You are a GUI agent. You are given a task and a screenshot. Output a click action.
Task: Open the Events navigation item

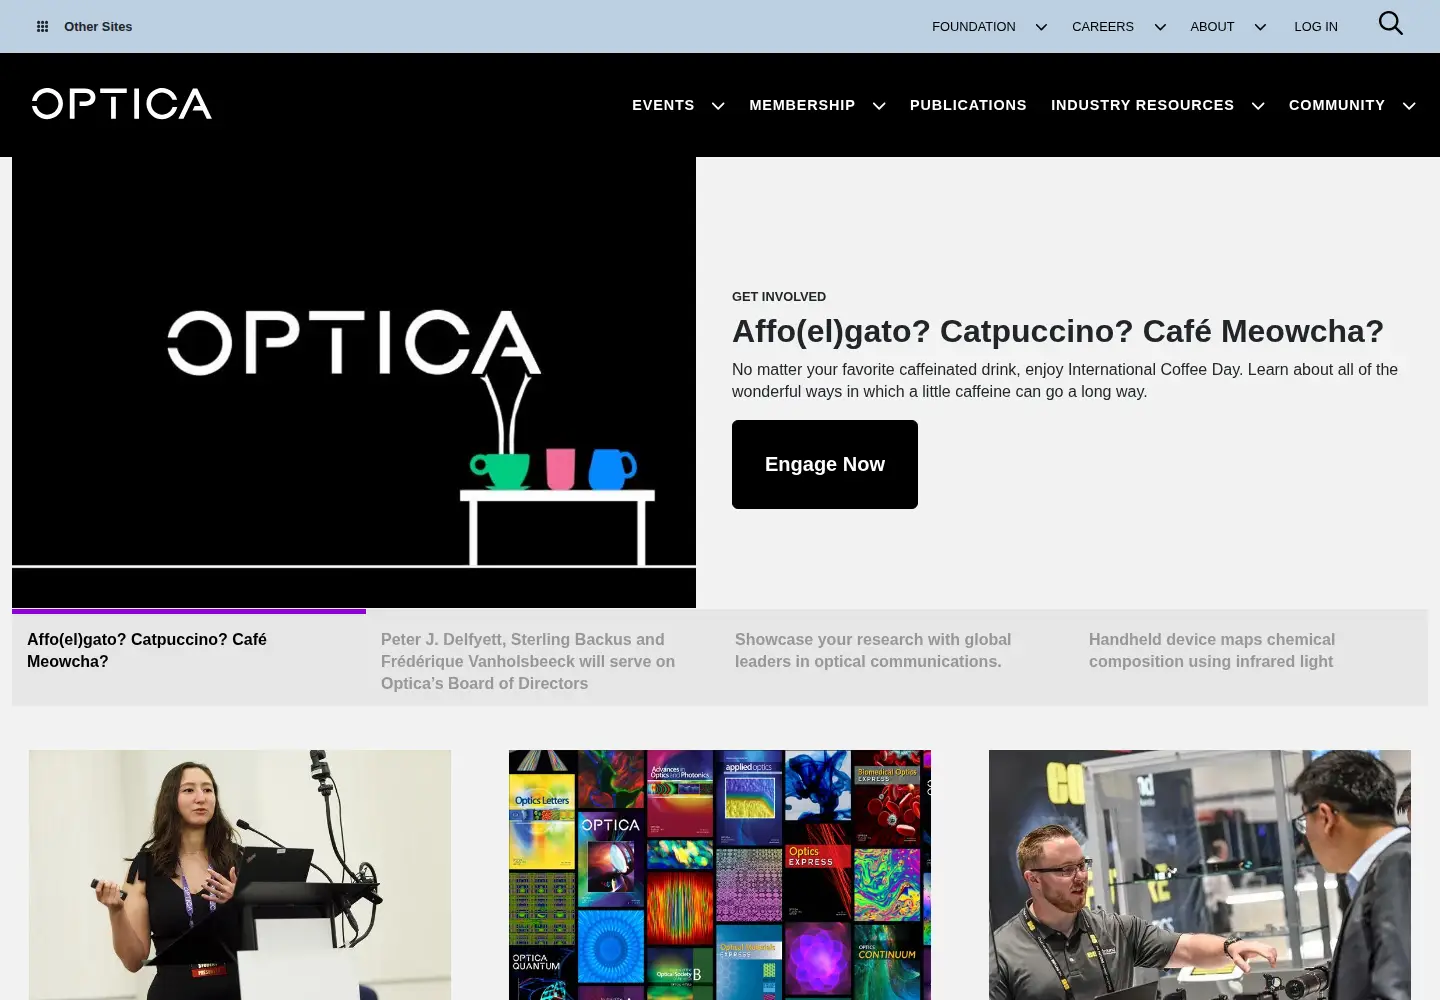pyautogui.click(x=663, y=105)
